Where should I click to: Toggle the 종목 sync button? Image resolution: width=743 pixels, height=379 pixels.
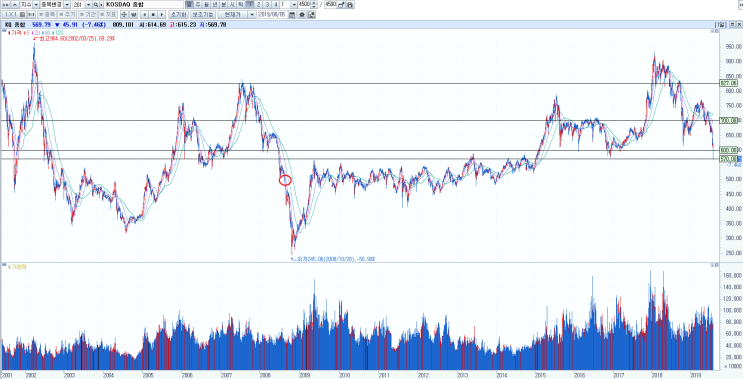click(47, 15)
